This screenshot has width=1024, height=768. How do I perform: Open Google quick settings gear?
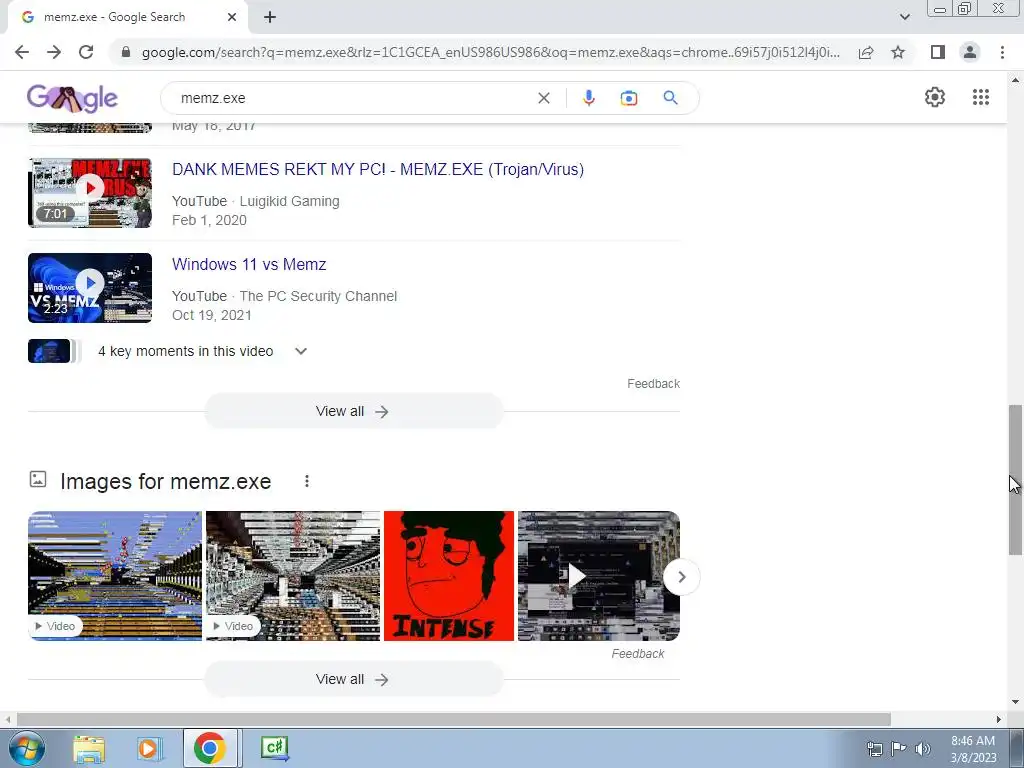coord(935,97)
